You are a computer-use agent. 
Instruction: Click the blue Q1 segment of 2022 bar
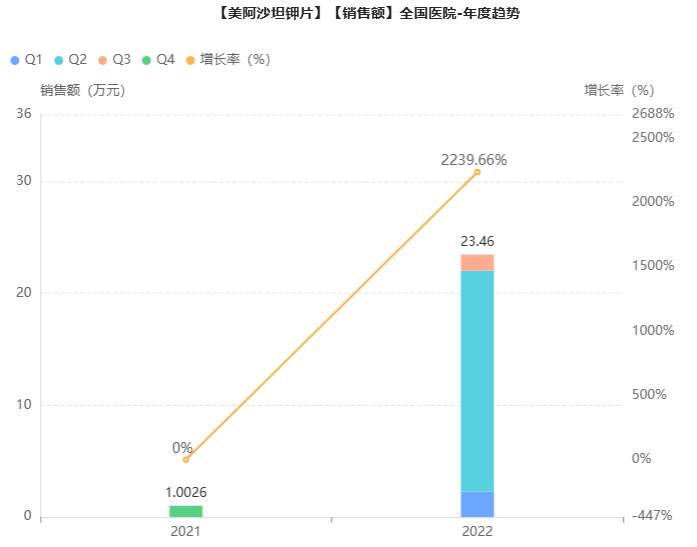477,504
